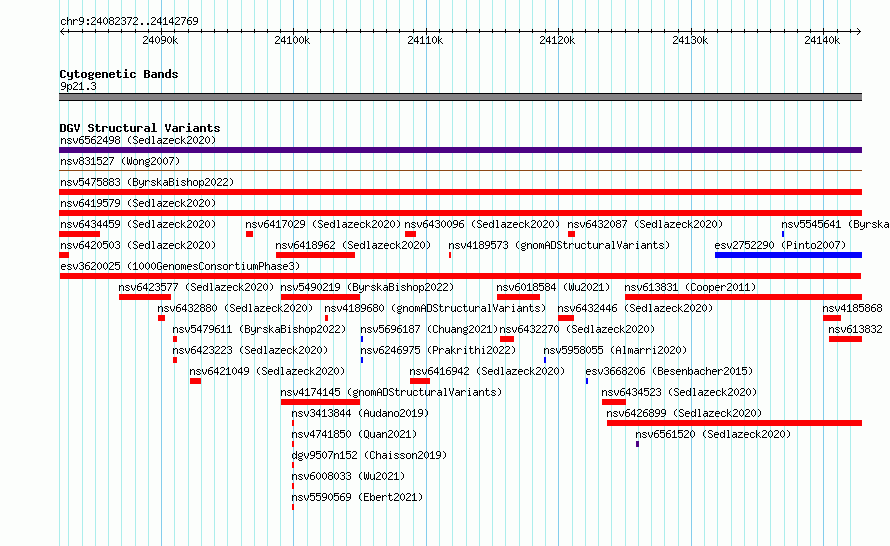Click the 24140k ruler position label

point(822,40)
